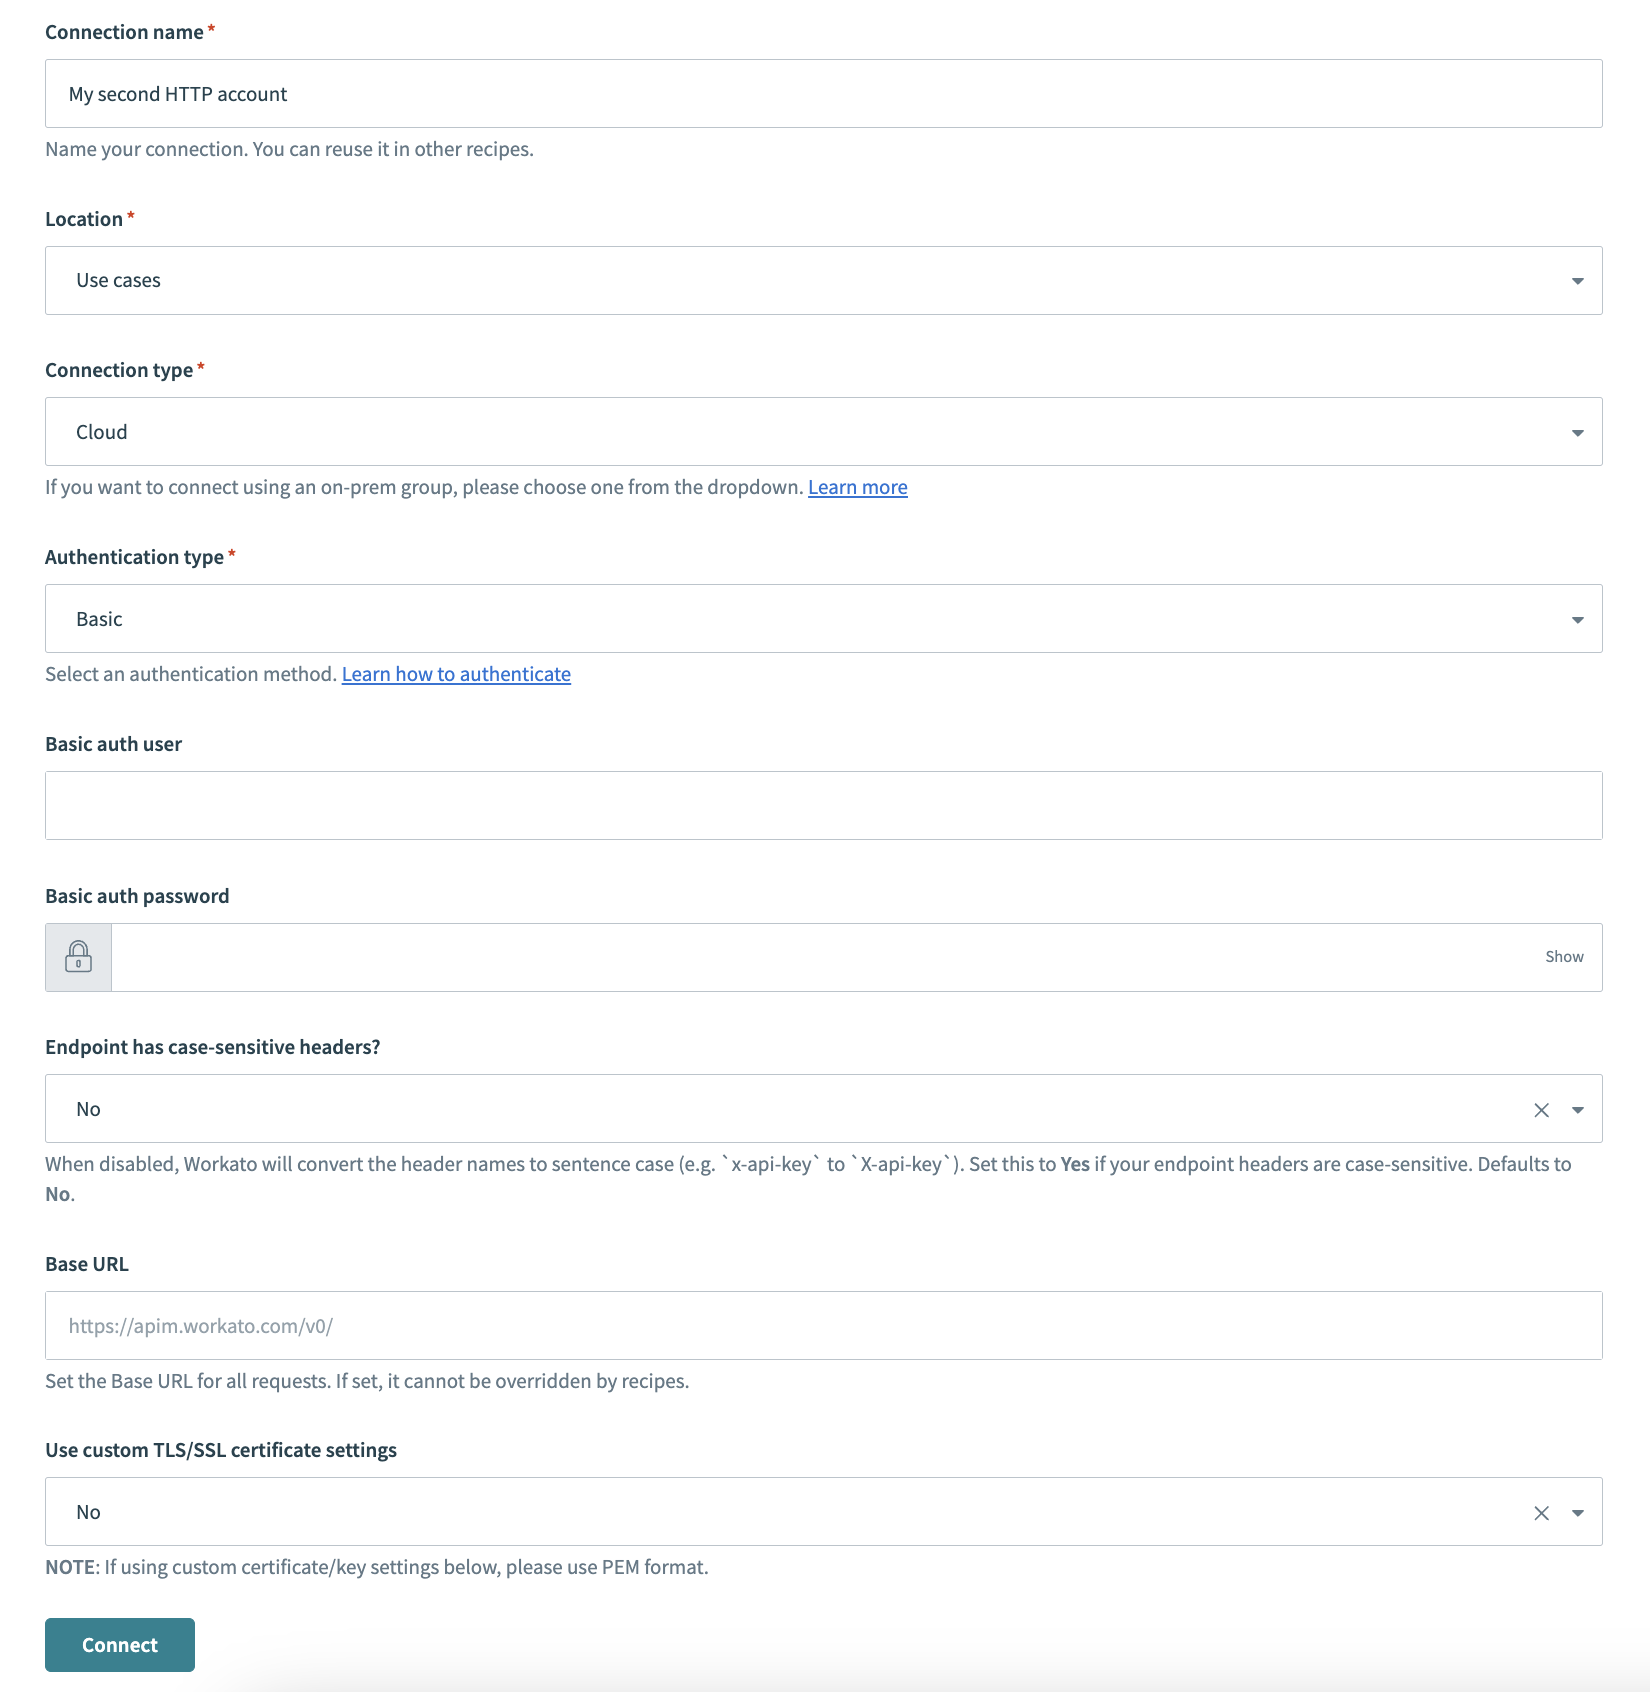Clear the TLS/SSL certificate setting with X
The width and height of the screenshot is (1650, 1692).
coord(1540,1512)
